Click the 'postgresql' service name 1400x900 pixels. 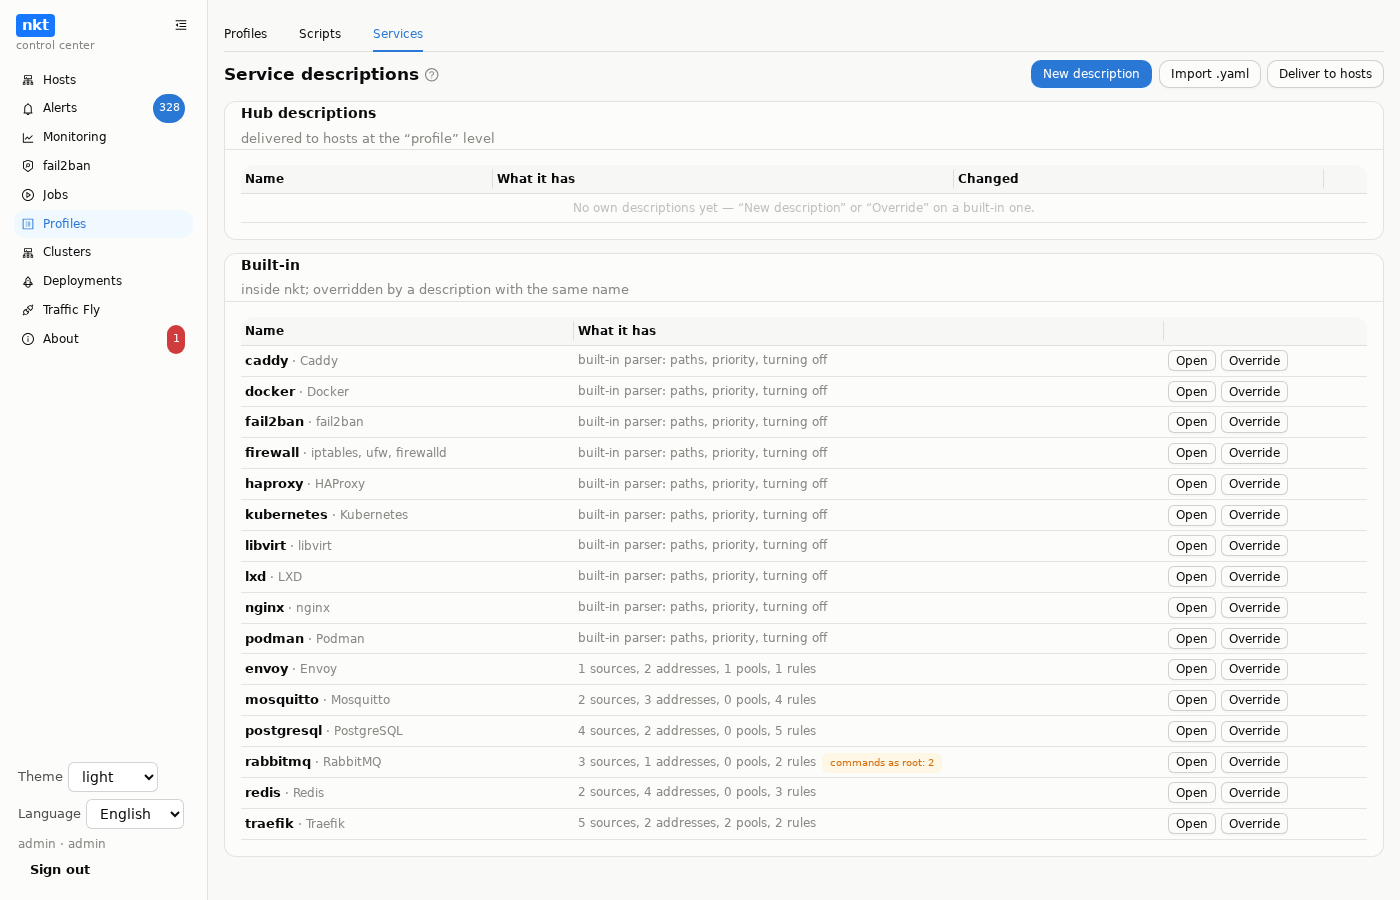pyautogui.click(x=284, y=731)
